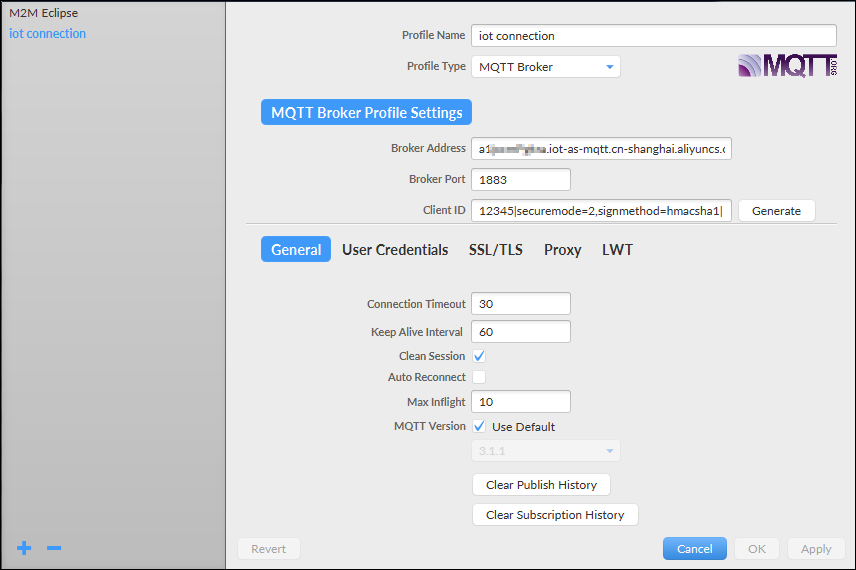Focus the Broker Port field
This screenshot has width=856, height=570.
[x=521, y=180]
